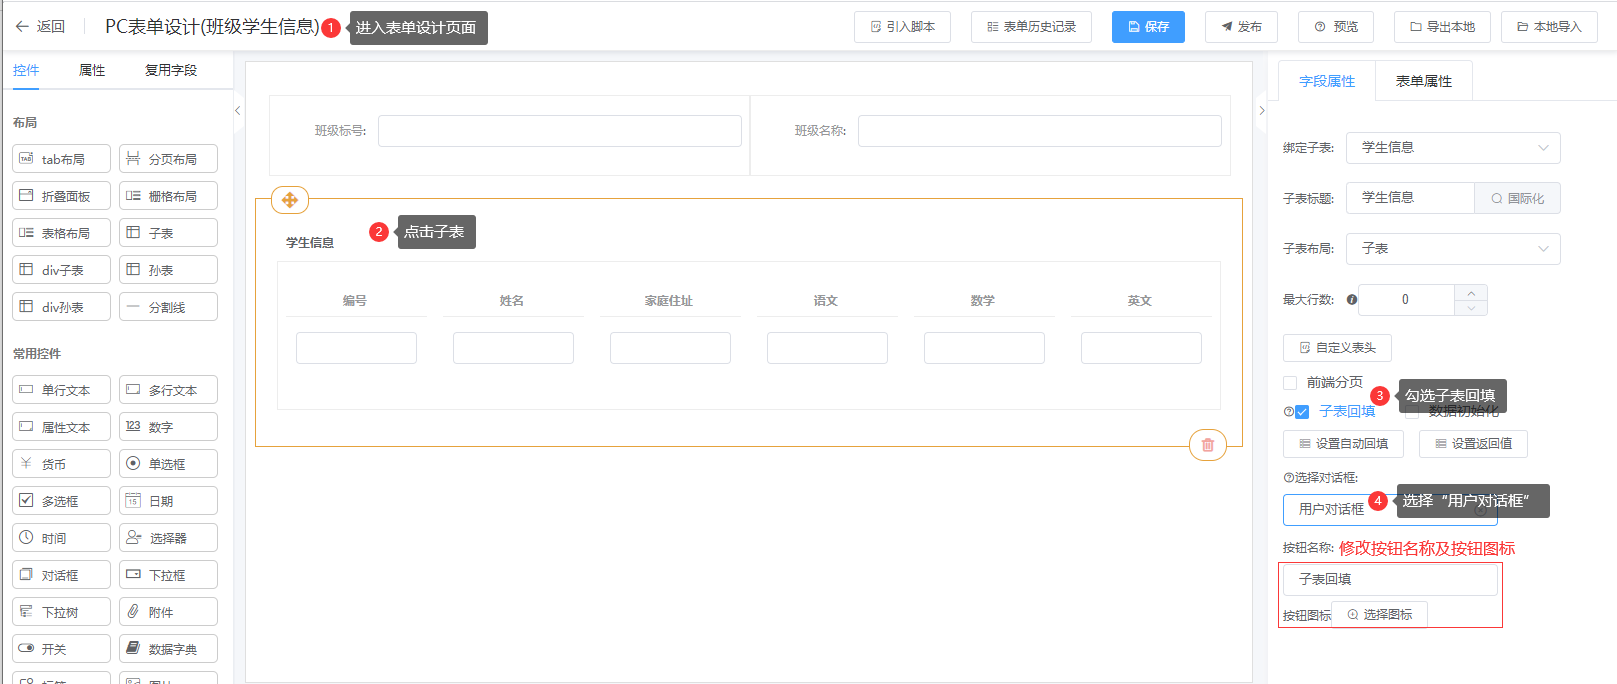The image size is (1617, 684).
Task: Pick the 日期 date control
Action: [x=168, y=501]
